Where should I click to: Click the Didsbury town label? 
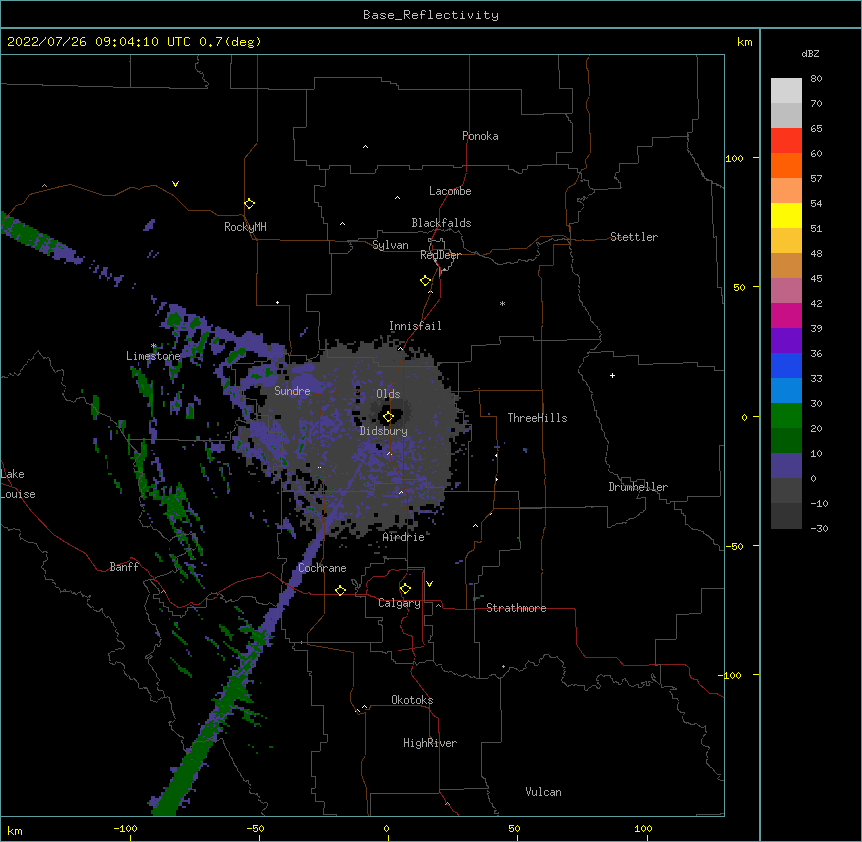(384, 431)
